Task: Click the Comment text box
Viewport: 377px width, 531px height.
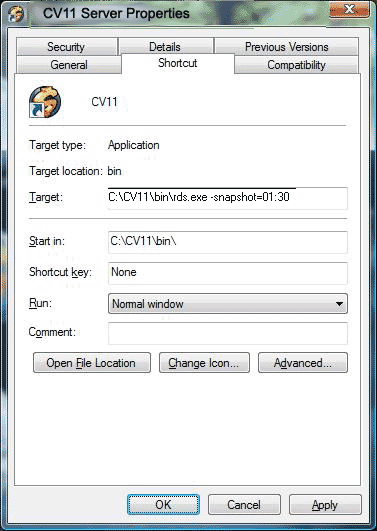Action: click(x=228, y=333)
